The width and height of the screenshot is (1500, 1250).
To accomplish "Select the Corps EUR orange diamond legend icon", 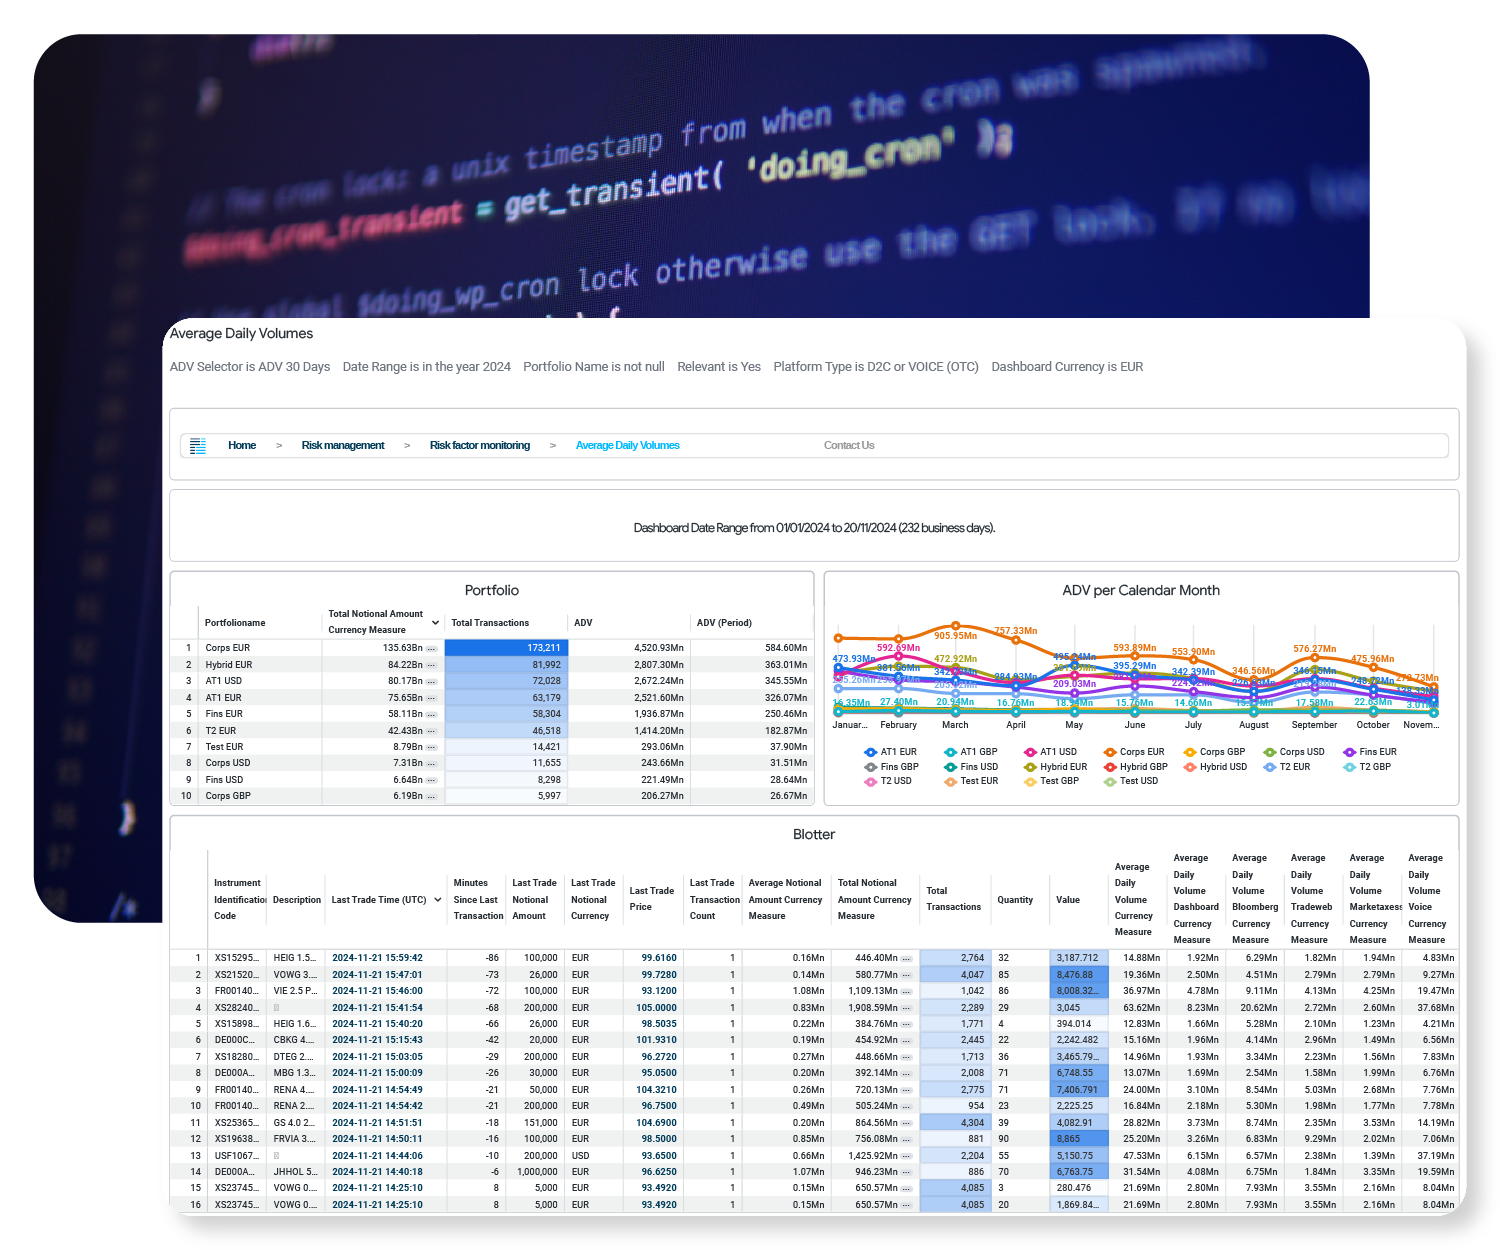I will 1109,752.
